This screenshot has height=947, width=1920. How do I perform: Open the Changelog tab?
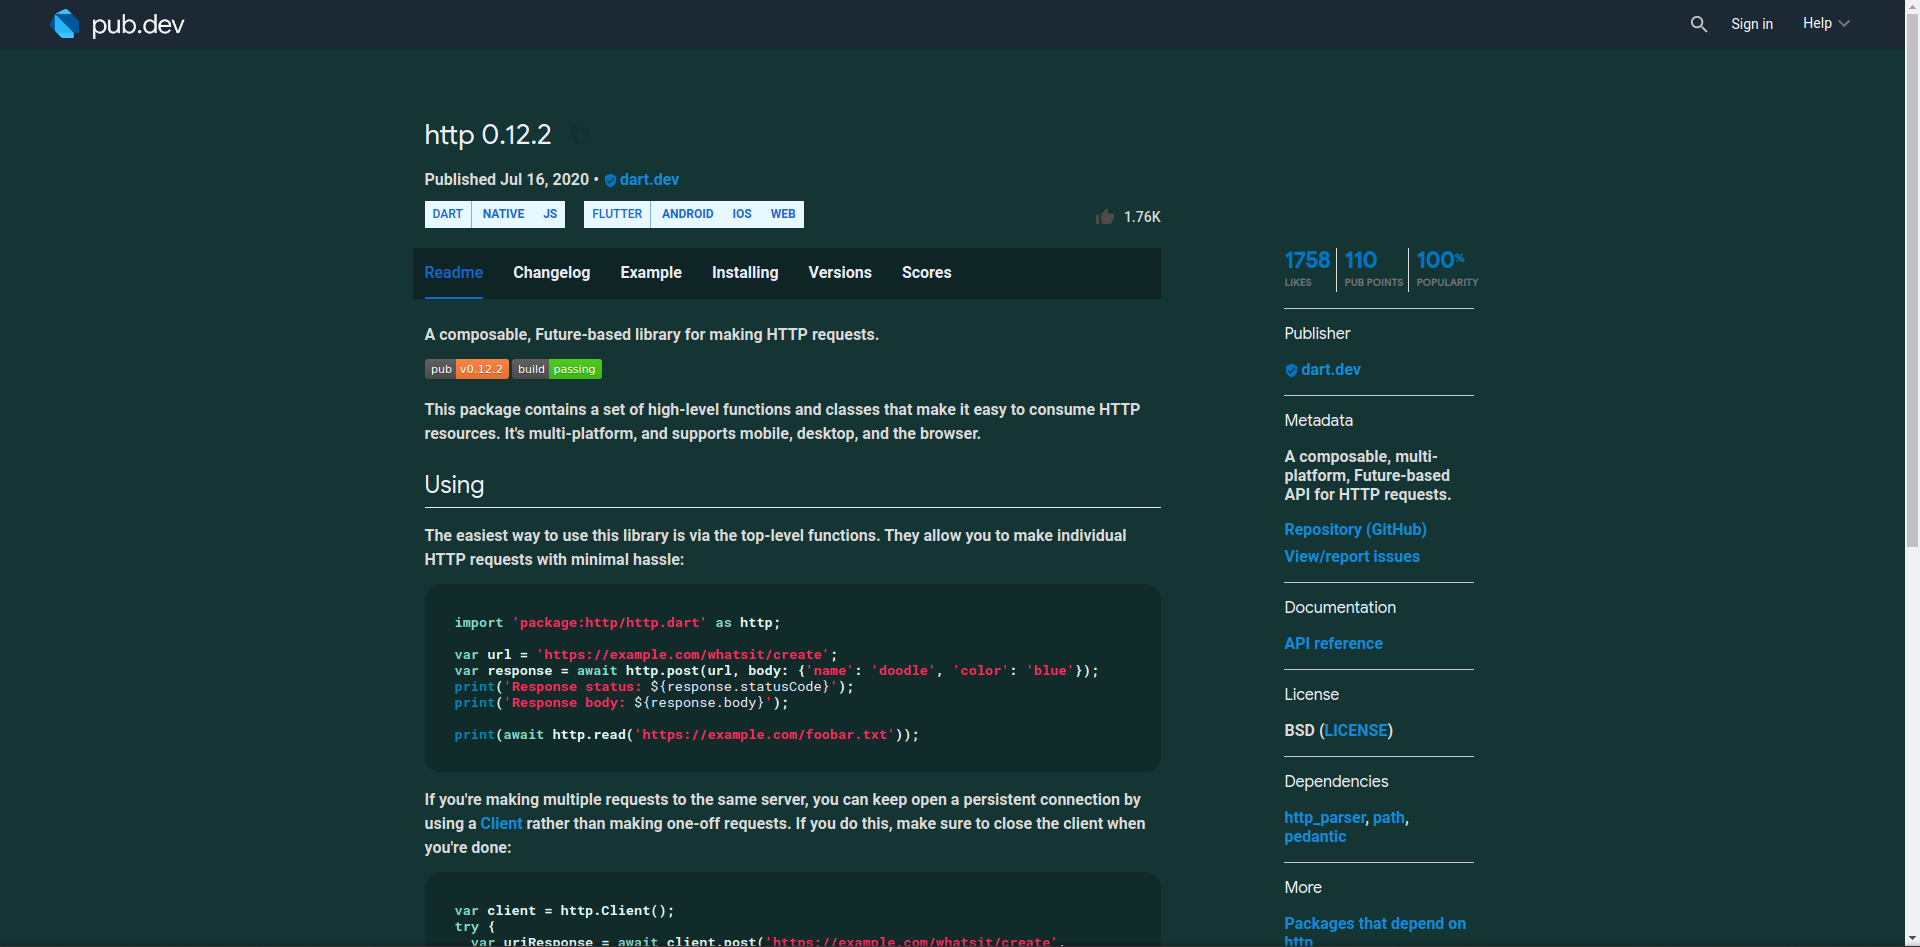click(x=552, y=273)
